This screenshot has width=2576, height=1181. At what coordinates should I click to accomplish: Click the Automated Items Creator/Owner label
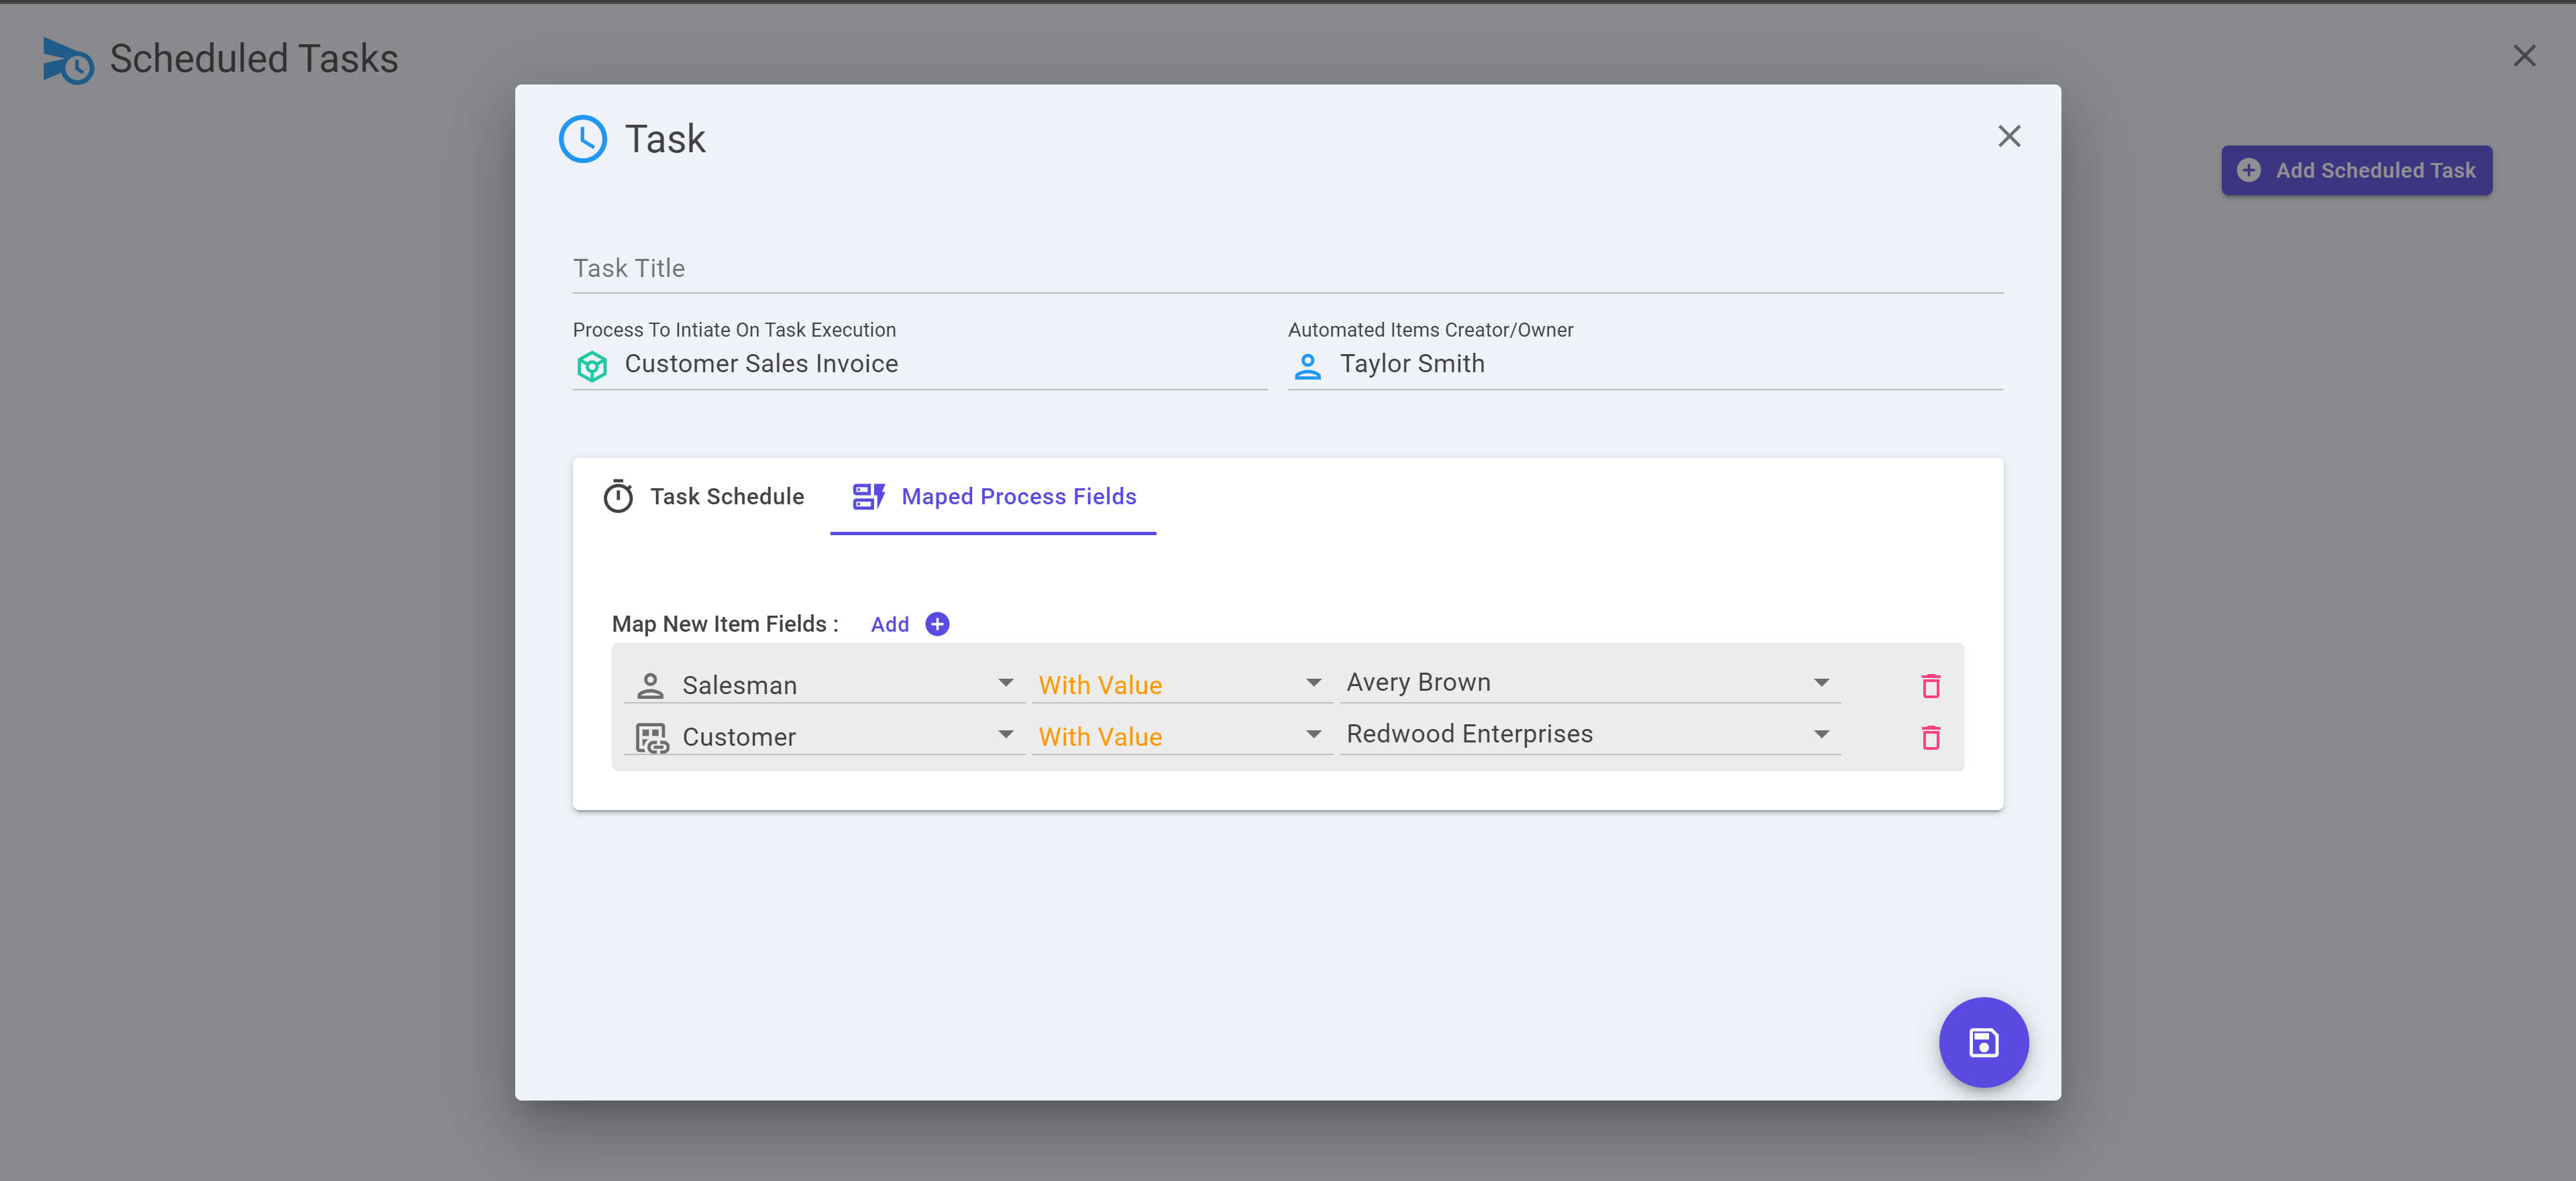coord(1430,330)
